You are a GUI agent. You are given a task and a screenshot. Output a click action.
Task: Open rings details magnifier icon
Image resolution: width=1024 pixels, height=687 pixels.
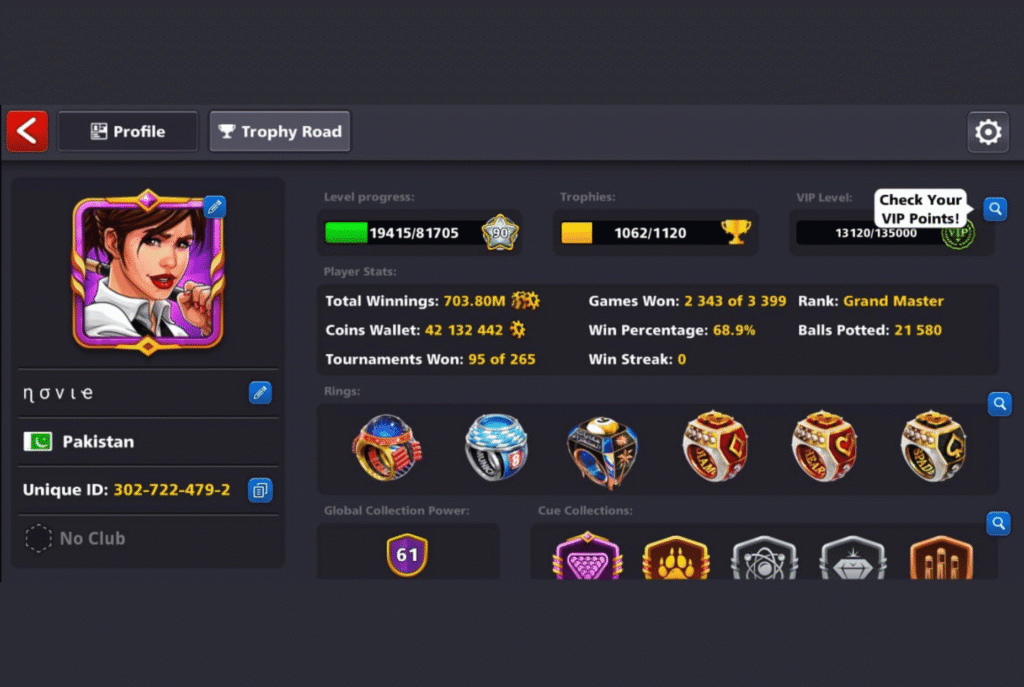click(999, 404)
